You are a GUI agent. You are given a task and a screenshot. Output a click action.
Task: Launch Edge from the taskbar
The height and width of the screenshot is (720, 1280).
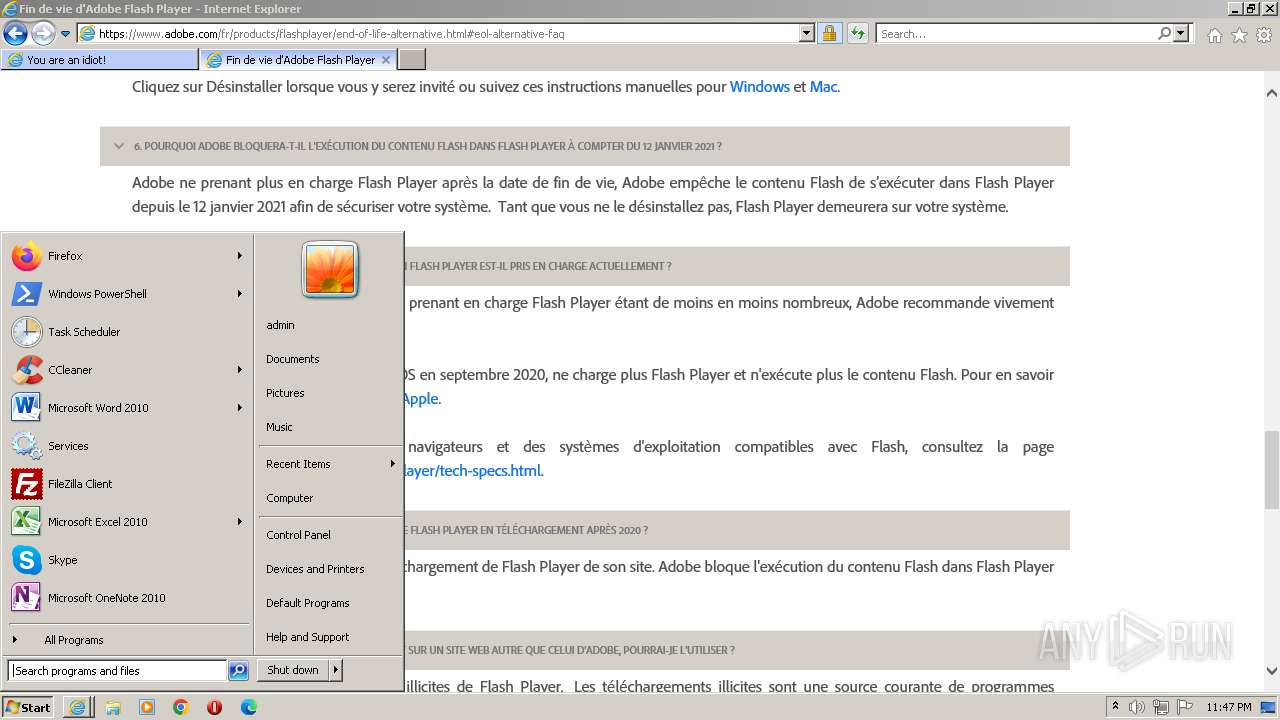pos(249,707)
